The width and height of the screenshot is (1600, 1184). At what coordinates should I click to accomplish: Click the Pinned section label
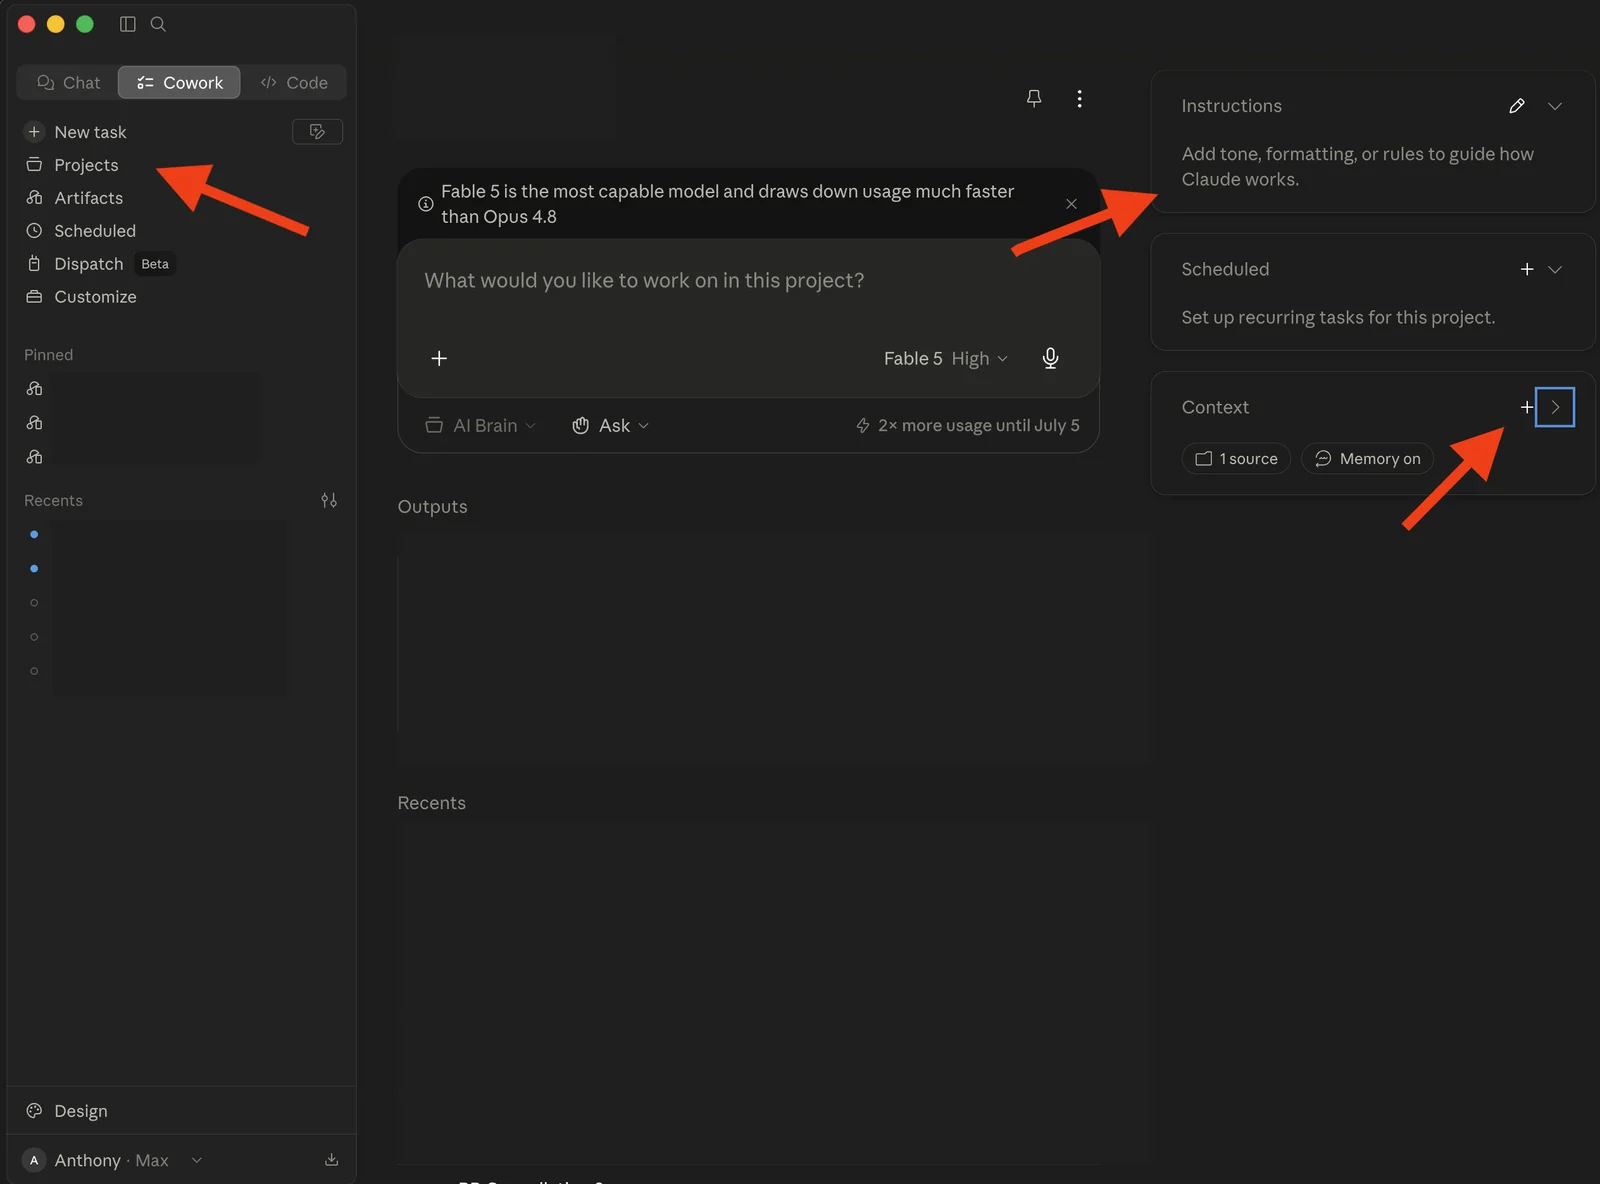click(x=48, y=355)
